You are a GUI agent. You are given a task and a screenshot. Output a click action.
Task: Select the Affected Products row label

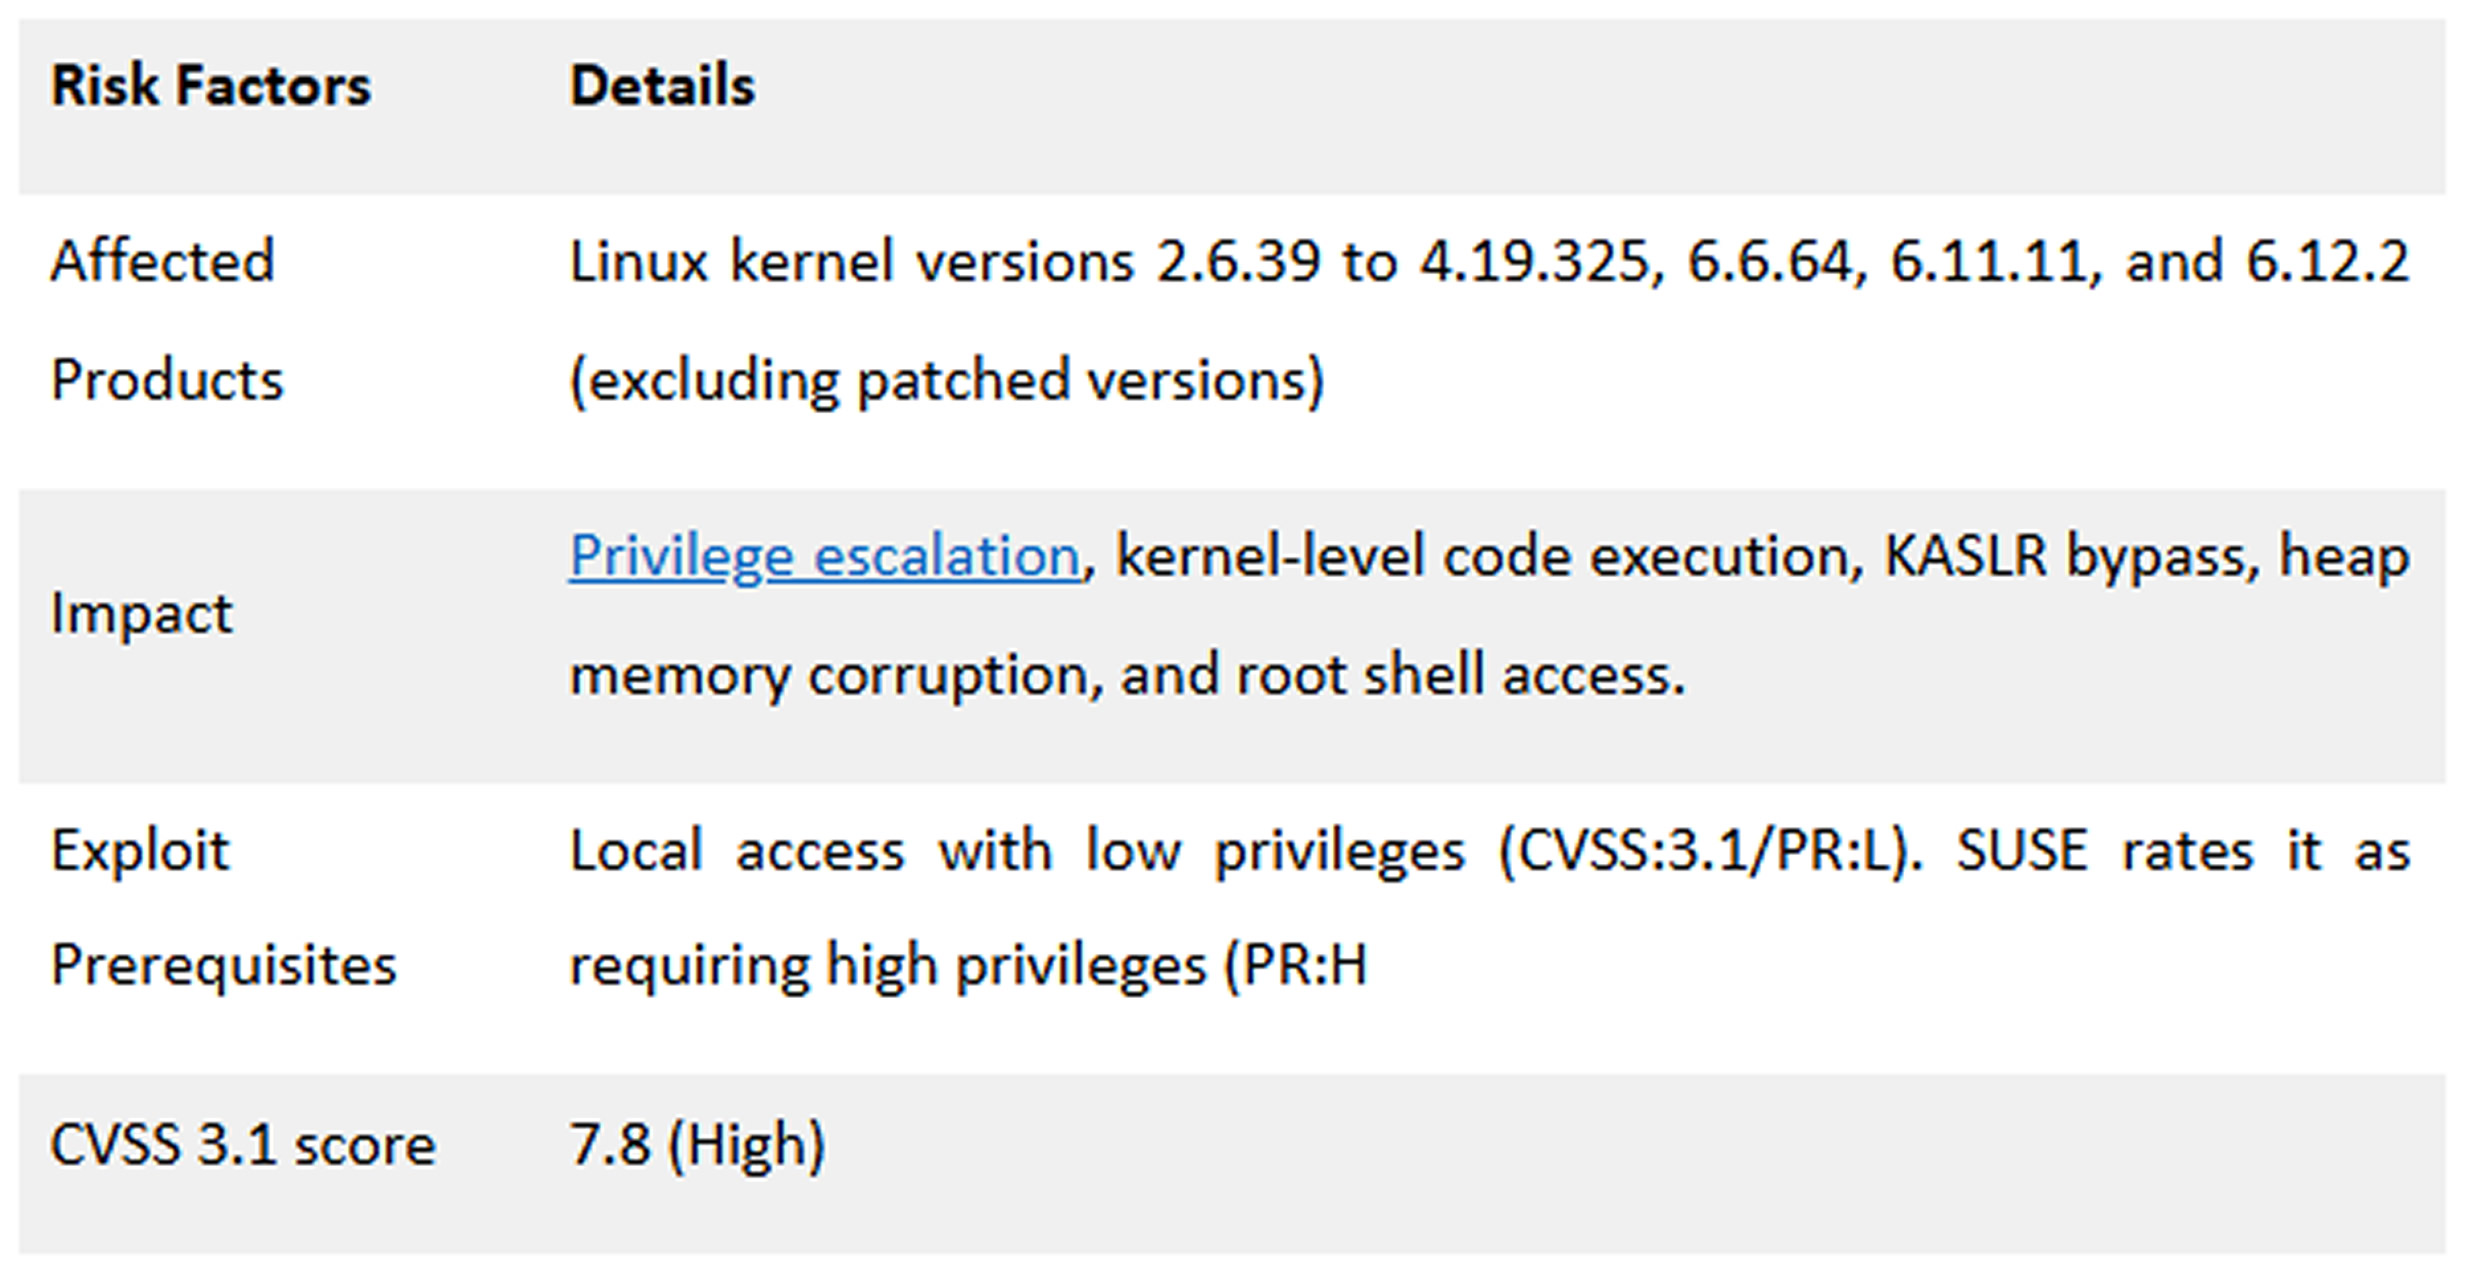pos(167,320)
